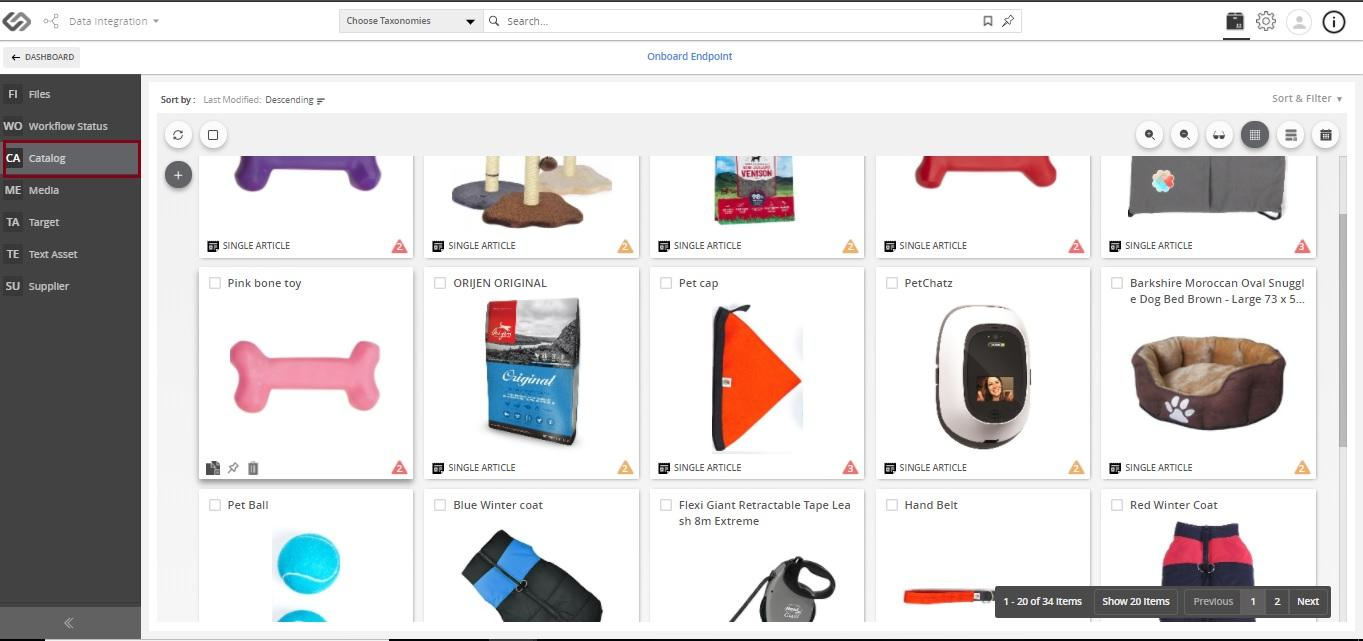The image size is (1363, 641).
Task: Click the disabled Previous page button
Action: 1213,601
